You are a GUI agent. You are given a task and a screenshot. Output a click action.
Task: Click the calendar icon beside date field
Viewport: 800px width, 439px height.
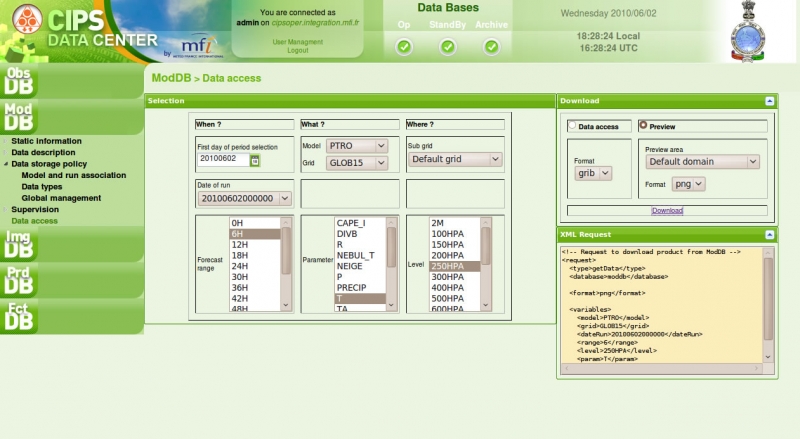[x=255, y=159]
